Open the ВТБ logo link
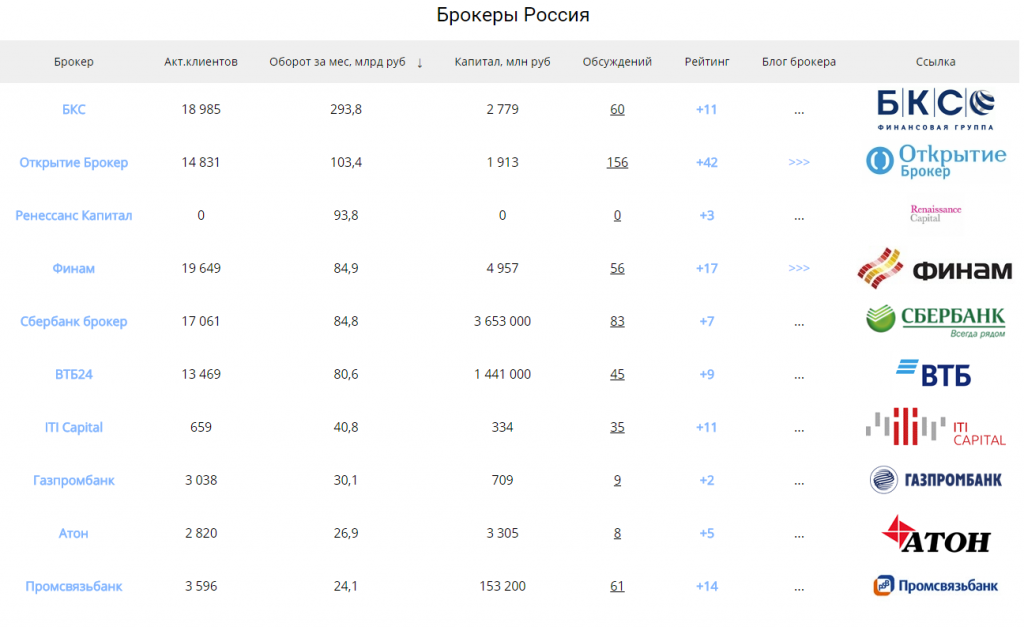The image size is (1024, 627). [934, 373]
